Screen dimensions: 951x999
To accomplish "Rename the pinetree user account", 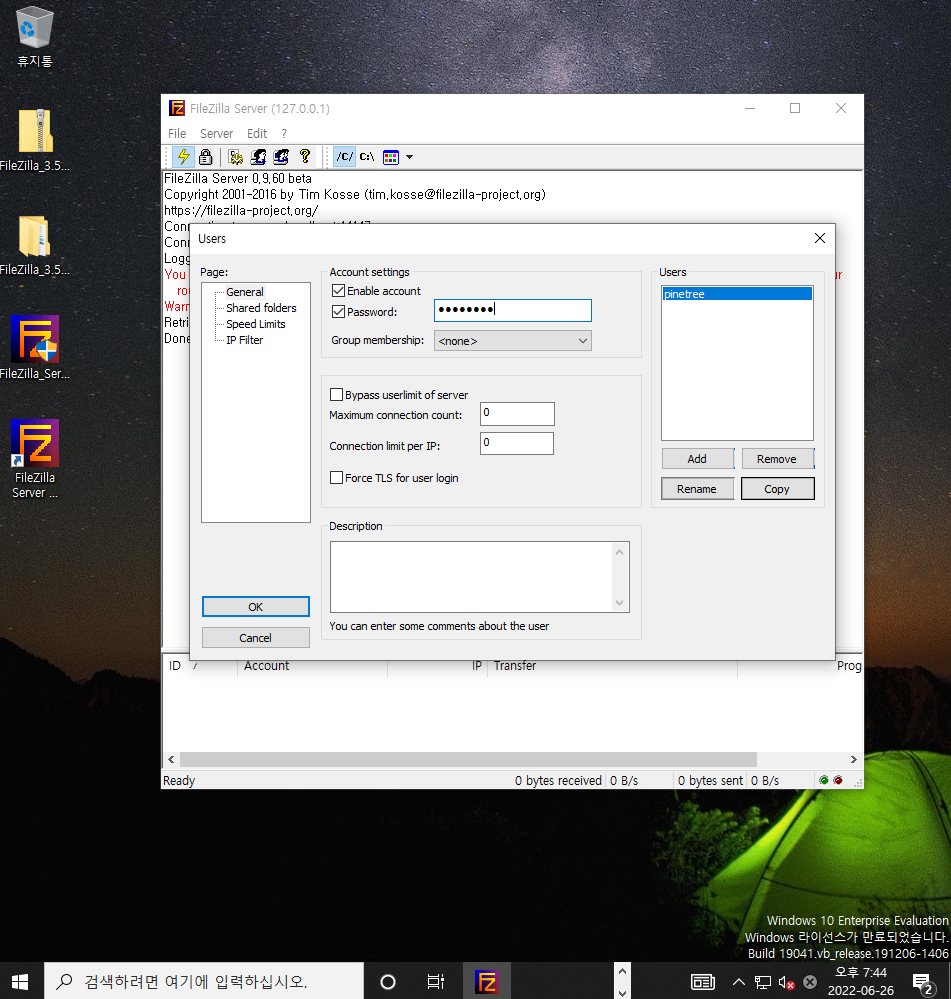I will tap(697, 488).
